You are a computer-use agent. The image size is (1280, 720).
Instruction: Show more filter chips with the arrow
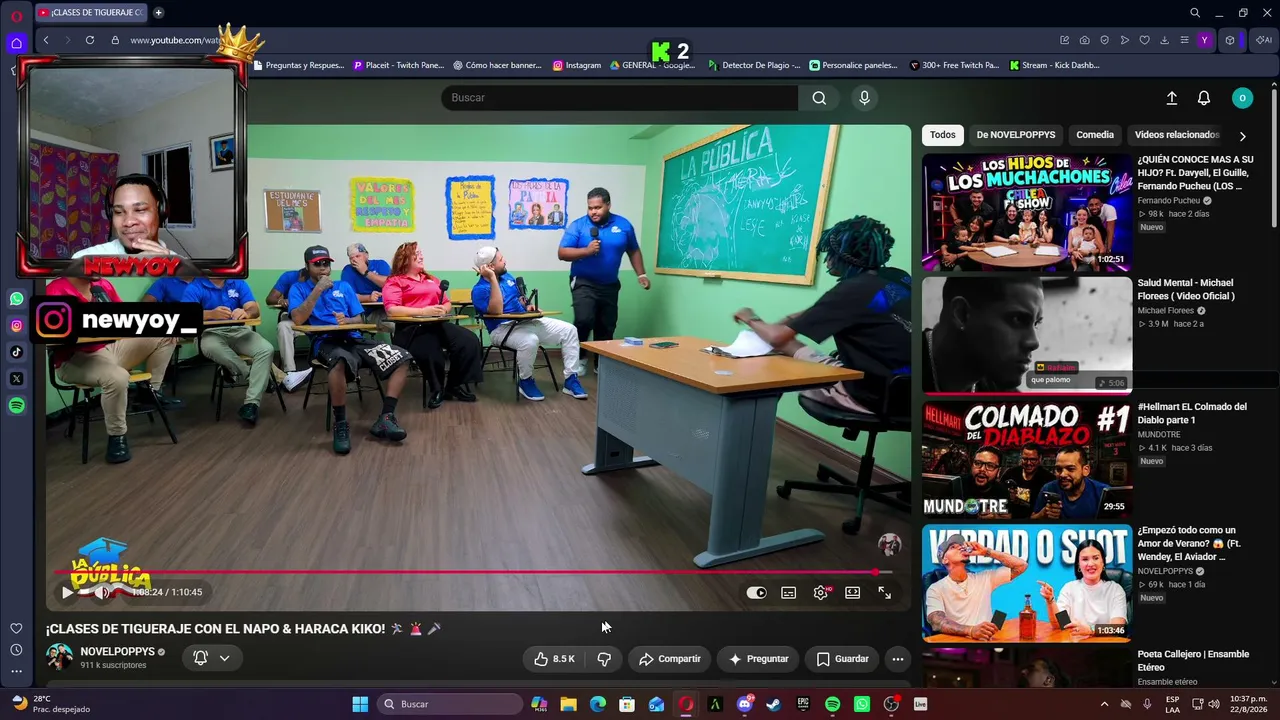[x=1243, y=136]
